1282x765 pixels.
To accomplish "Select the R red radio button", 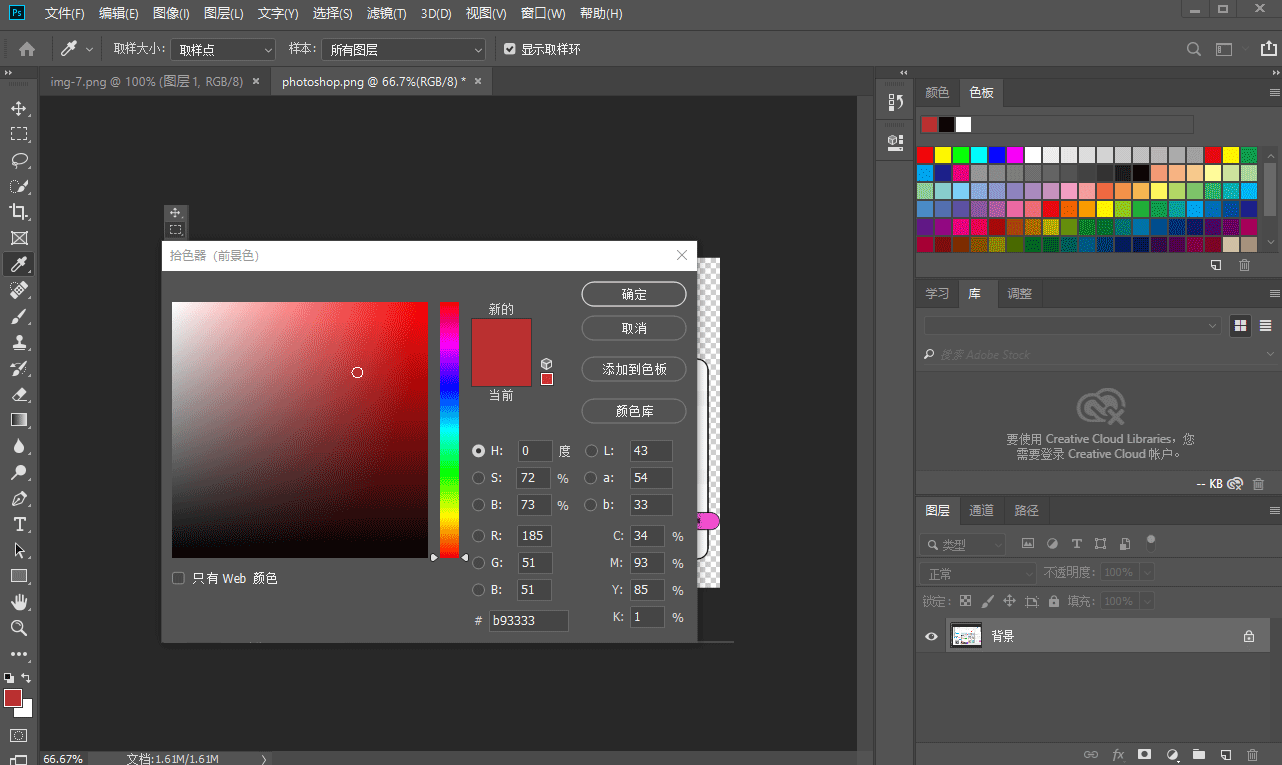I will pos(478,536).
